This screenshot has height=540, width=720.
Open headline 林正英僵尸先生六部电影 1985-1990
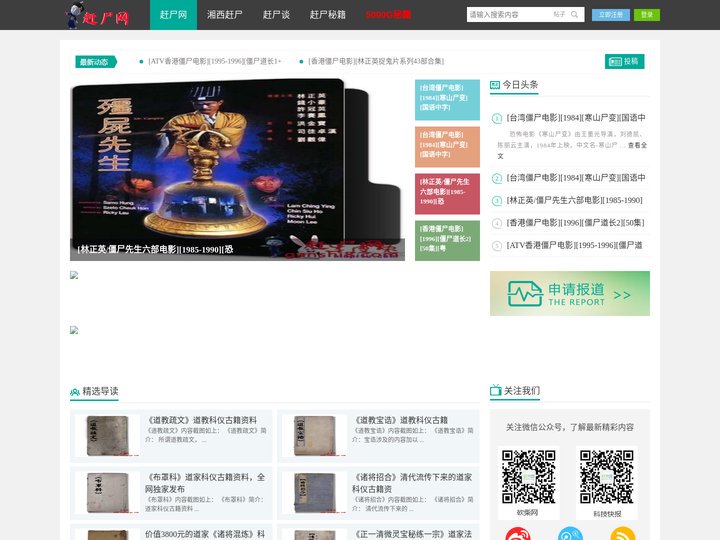574,200
